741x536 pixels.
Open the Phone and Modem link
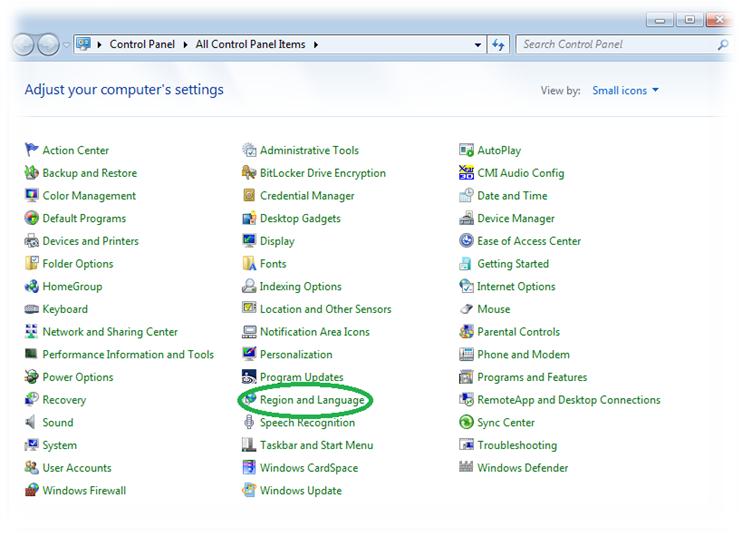(x=524, y=354)
